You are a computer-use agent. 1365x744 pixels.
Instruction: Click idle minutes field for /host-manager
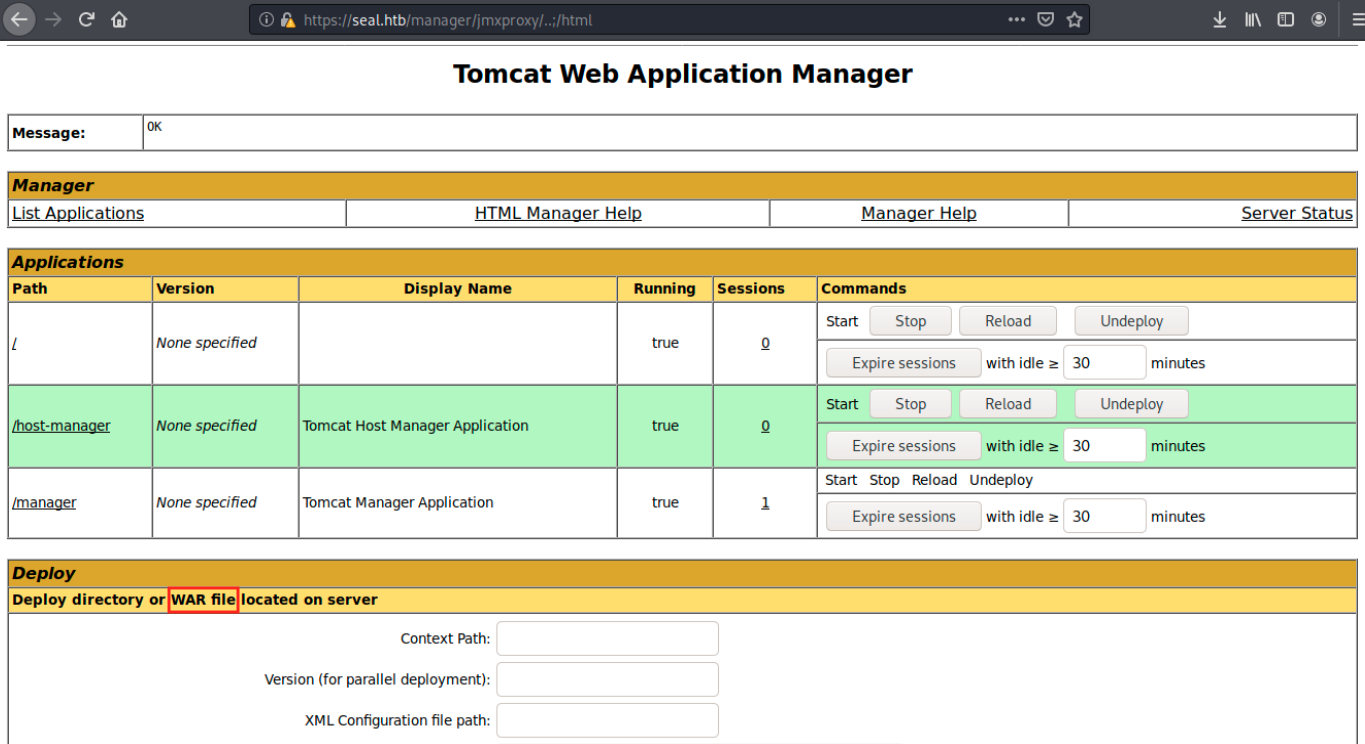(x=1104, y=446)
